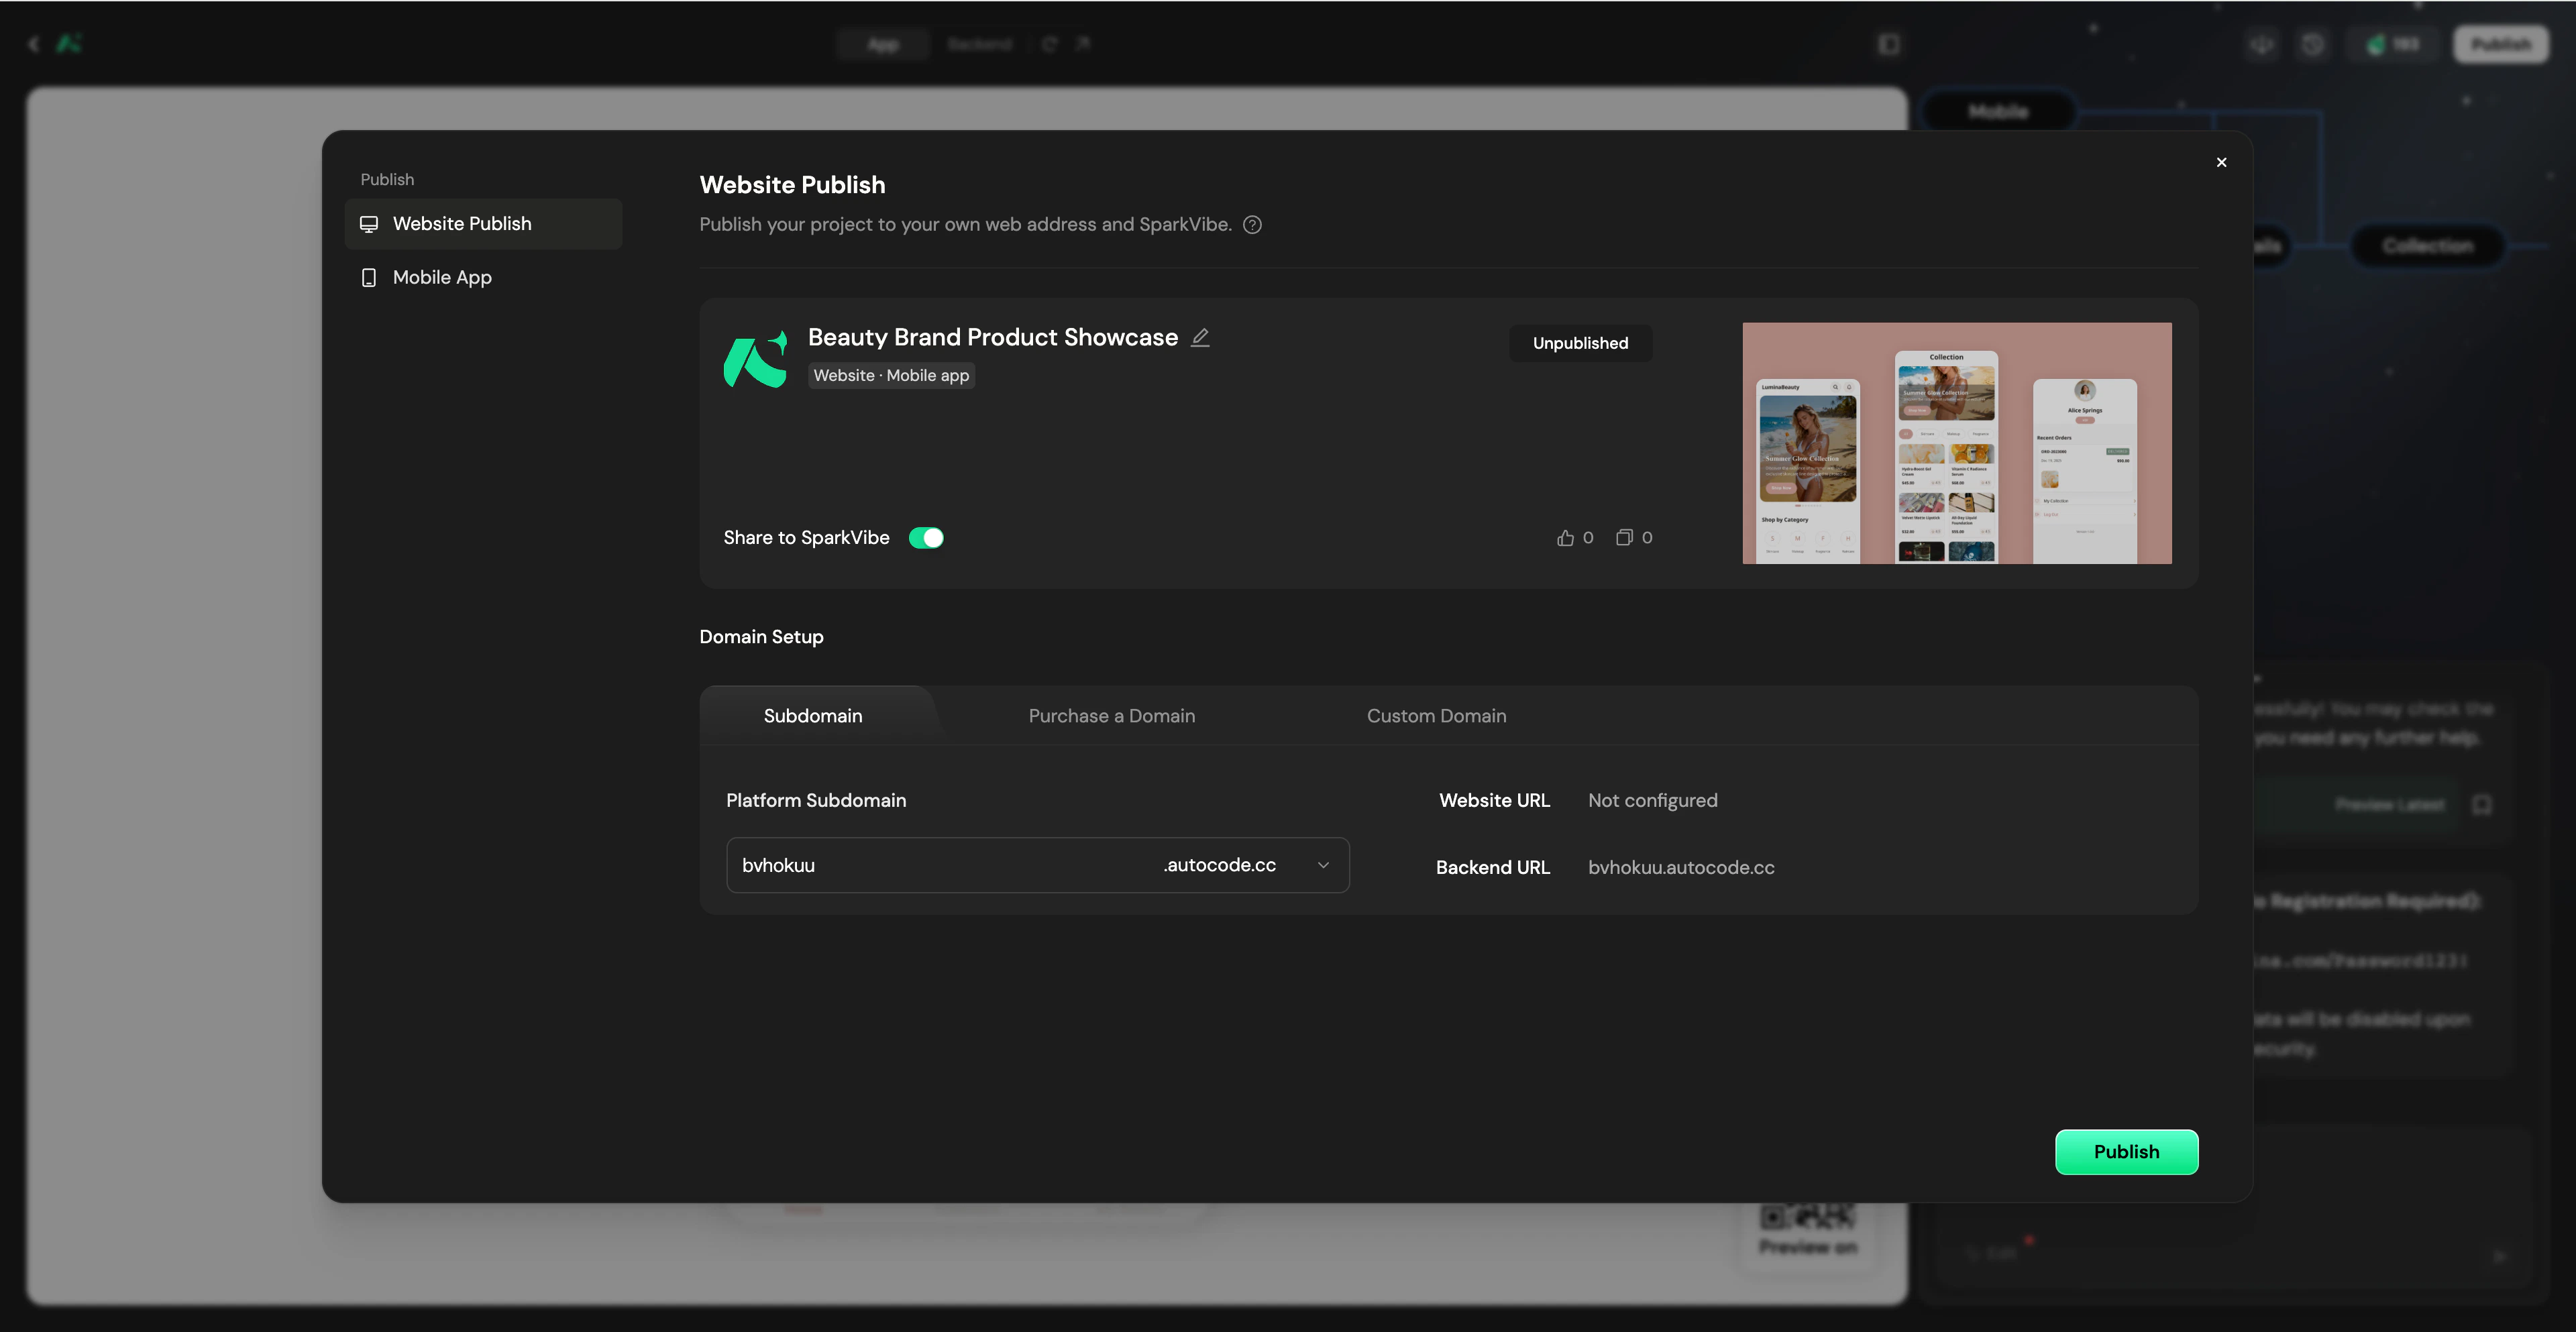Close the publish dialog with X
Image resolution: width=2576 pixels, height=1332 pixels.
click(x=2221, y=162)
